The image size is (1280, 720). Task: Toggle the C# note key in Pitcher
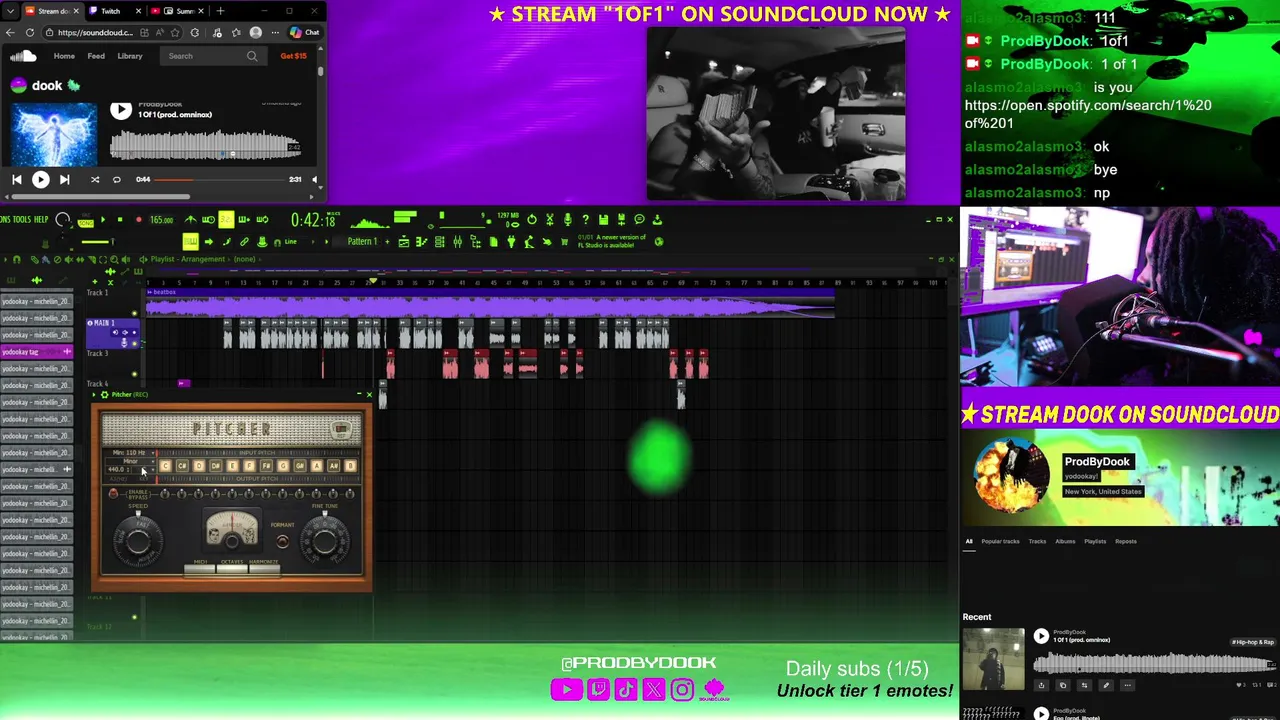[x=182, y=466]
